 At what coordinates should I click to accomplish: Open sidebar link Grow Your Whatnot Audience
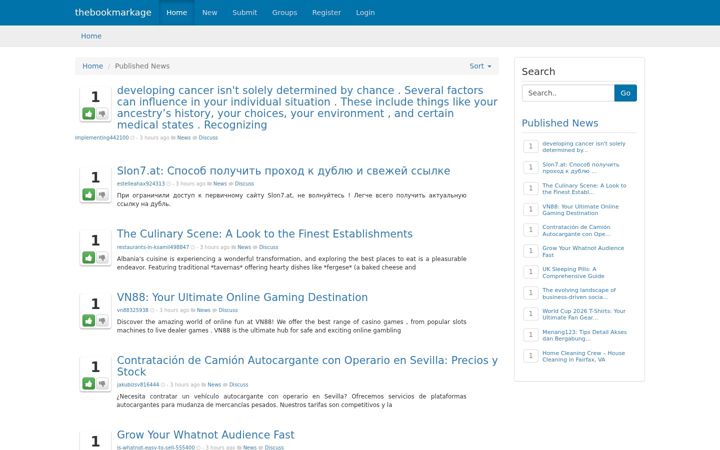point(583,251)
